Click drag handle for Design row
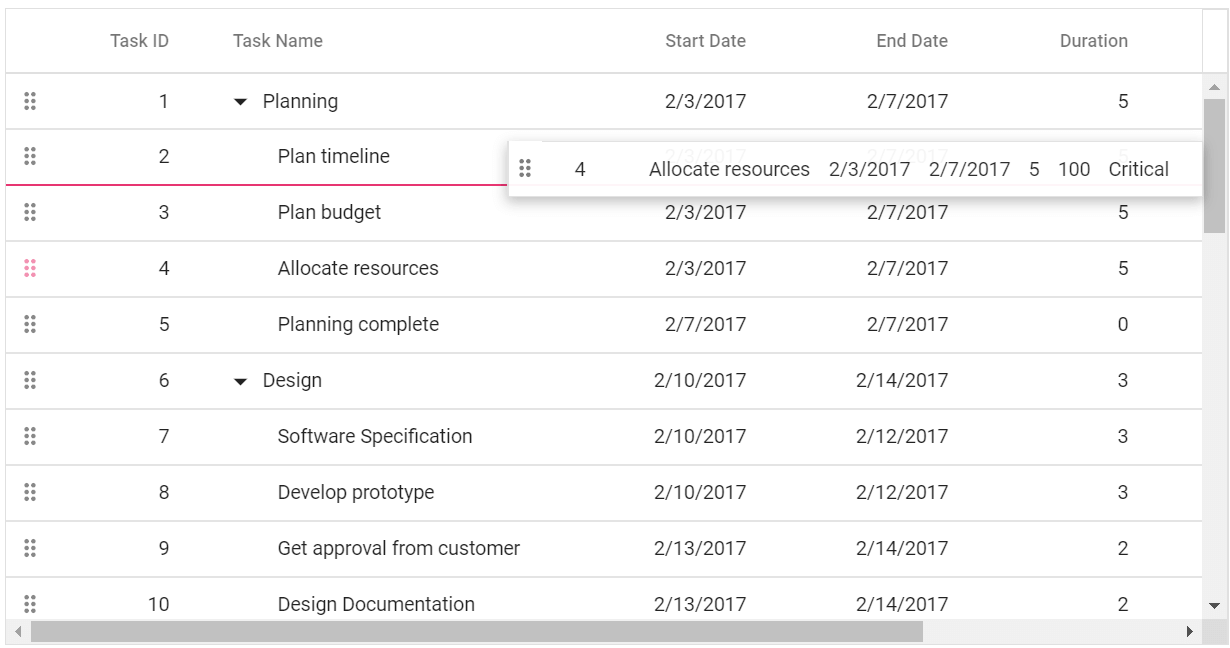 point(30,380)
